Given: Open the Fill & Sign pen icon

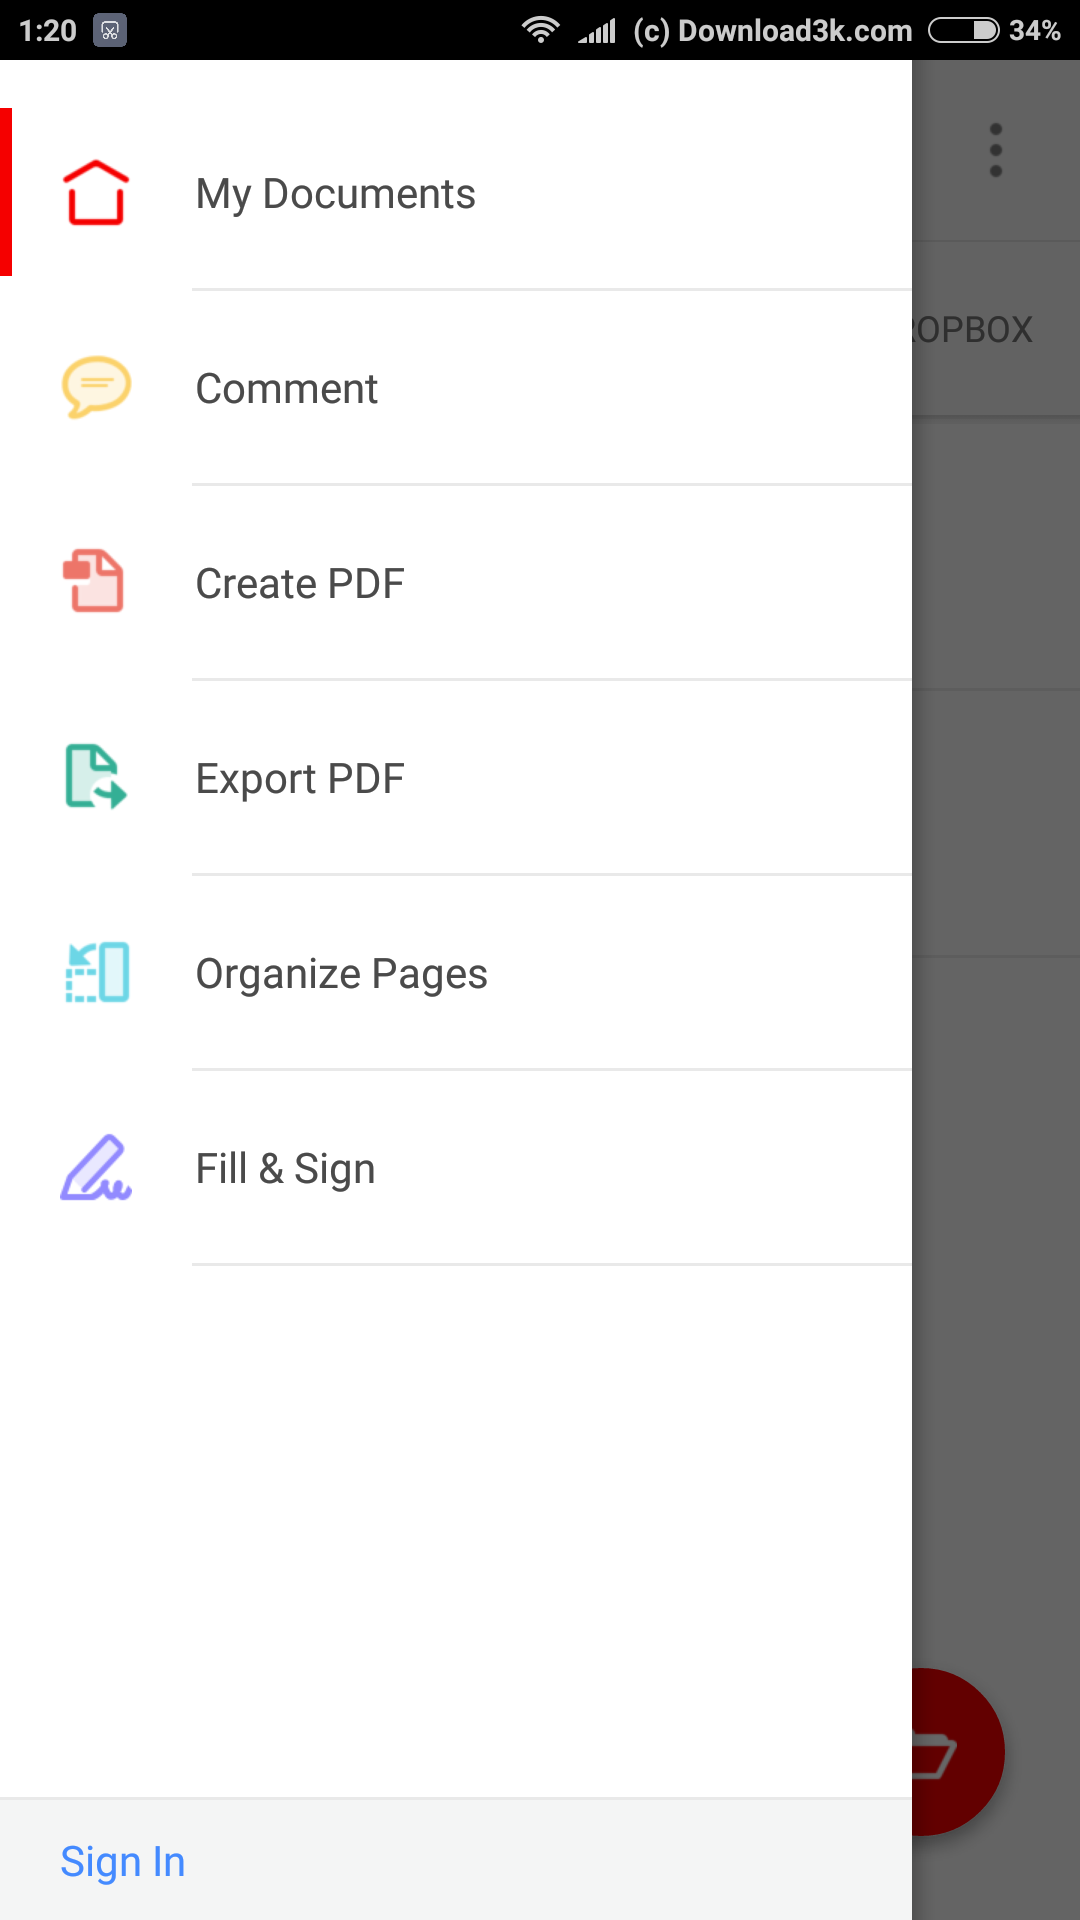Looking at the screenshot, I should pos(95,1167).
